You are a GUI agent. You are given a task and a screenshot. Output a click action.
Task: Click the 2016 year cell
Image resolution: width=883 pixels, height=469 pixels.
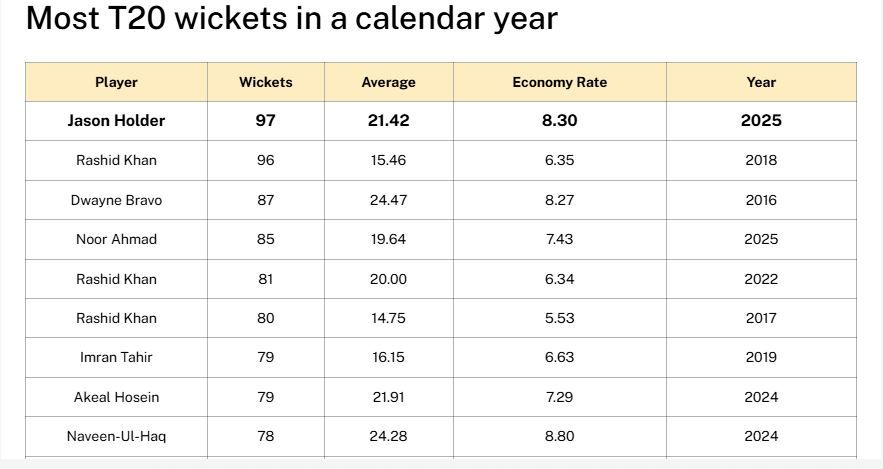point(761,200)
